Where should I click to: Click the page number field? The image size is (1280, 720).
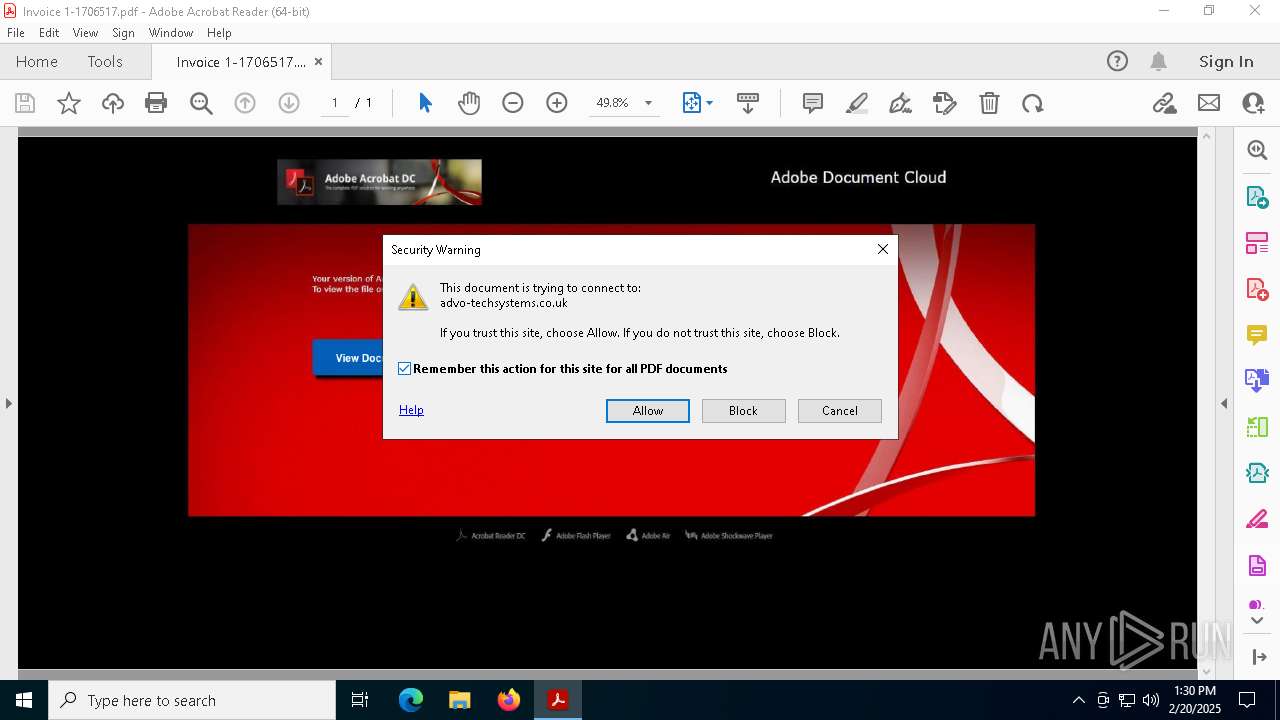coord(334,103)
